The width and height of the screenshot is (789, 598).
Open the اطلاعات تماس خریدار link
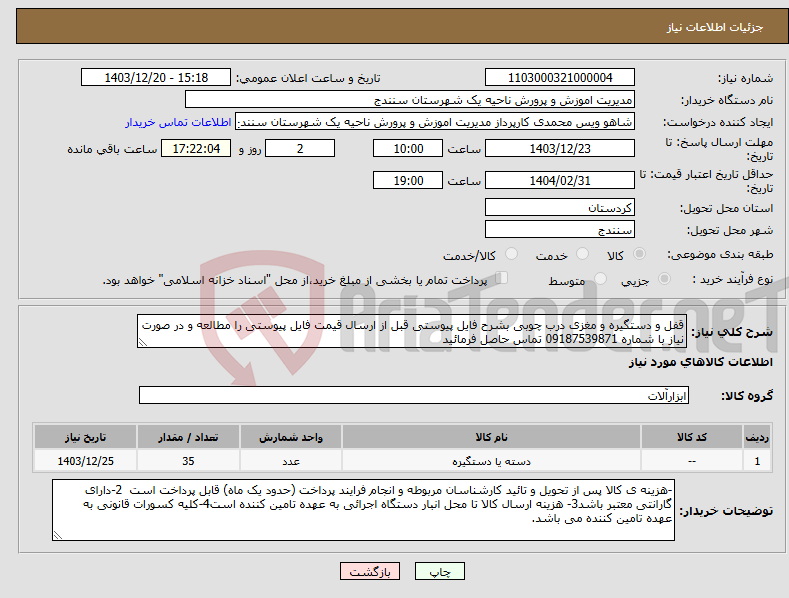click(x=178, y=122)
